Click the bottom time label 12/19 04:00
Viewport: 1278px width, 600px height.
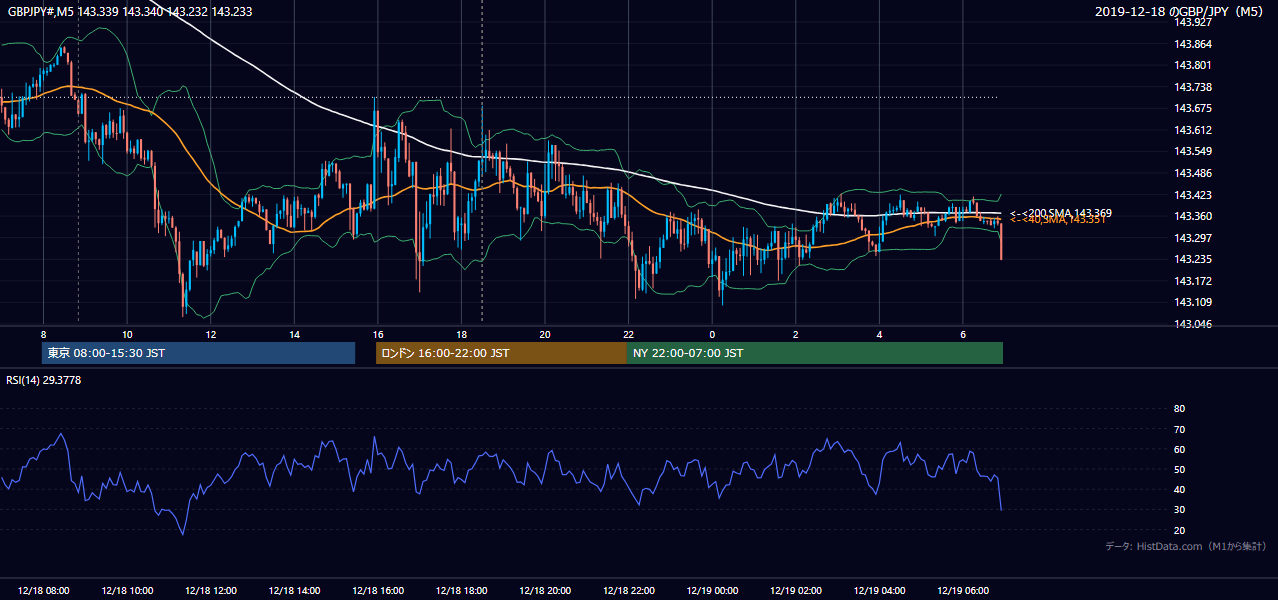click(879, 591)
